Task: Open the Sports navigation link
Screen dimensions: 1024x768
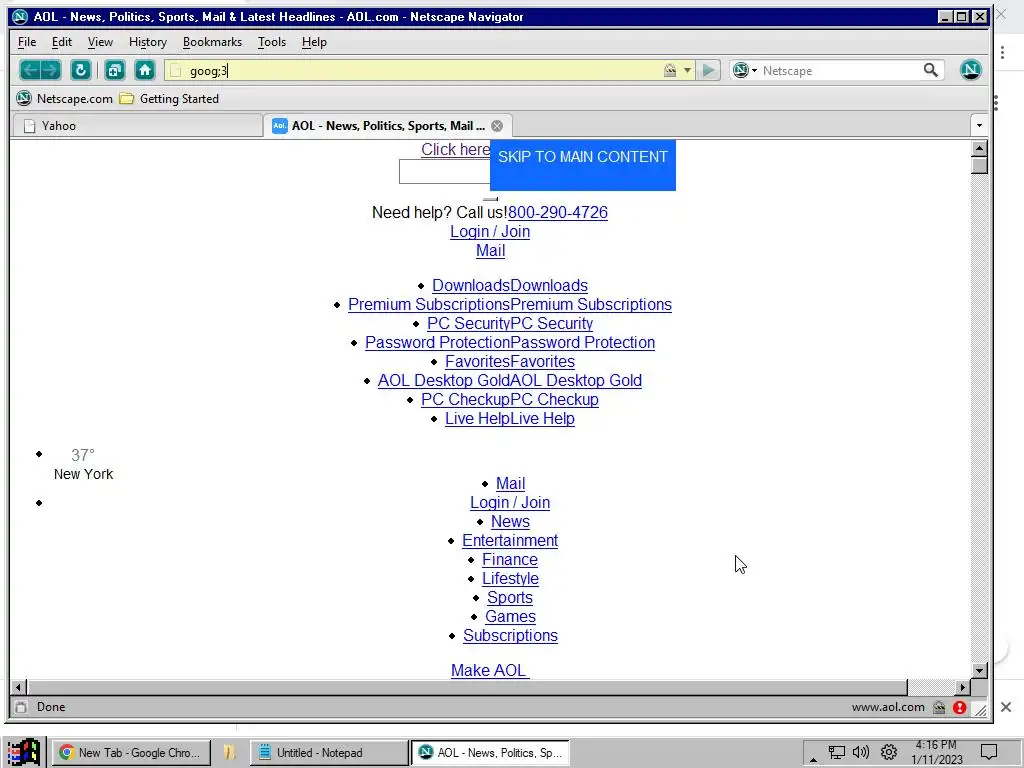Action: point(510,597)
